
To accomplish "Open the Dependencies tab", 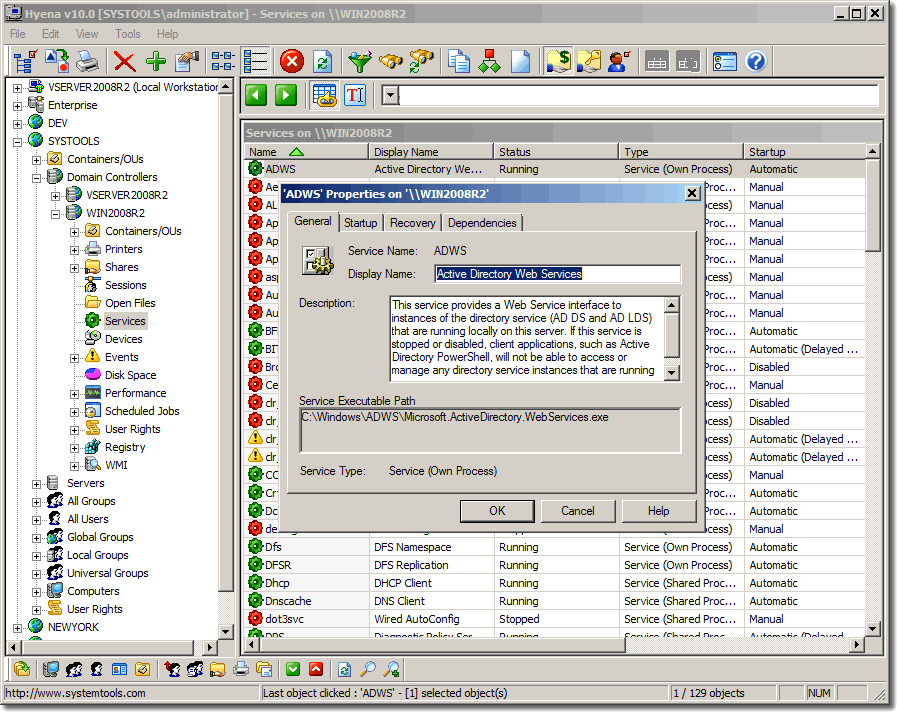I will 482,223.
